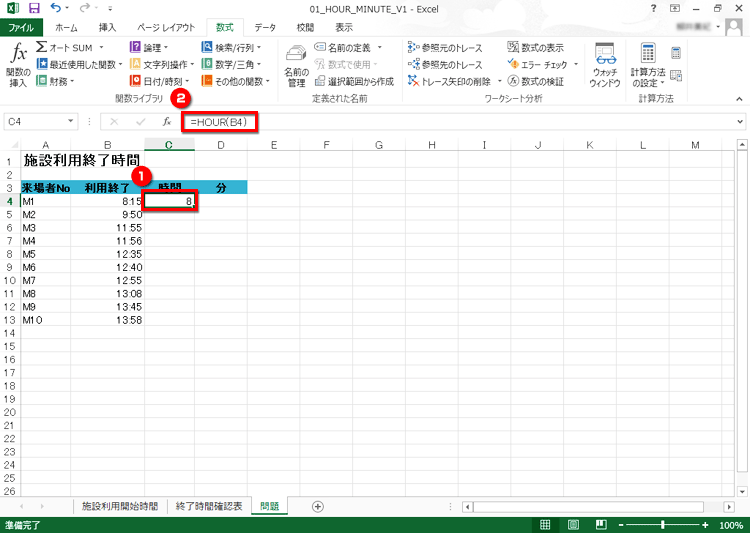Open the File (ファイル) tab

21,27
